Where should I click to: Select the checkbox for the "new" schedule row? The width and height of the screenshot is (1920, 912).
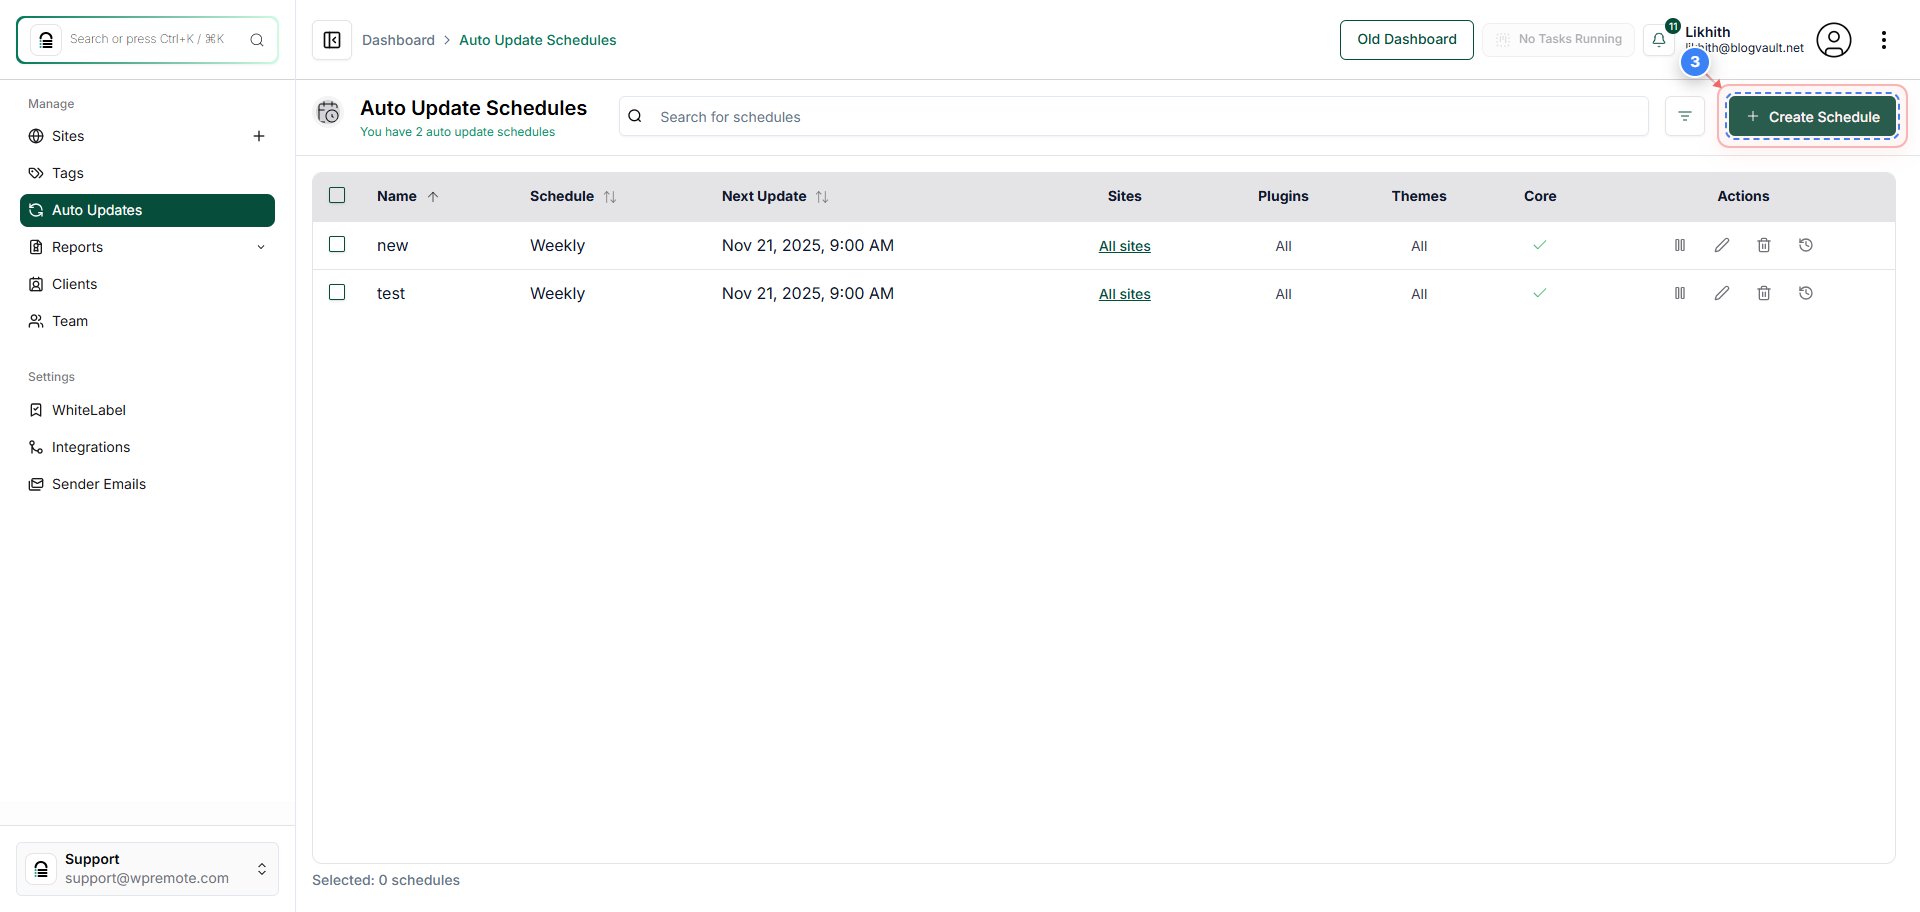click(x=337, y=244)
